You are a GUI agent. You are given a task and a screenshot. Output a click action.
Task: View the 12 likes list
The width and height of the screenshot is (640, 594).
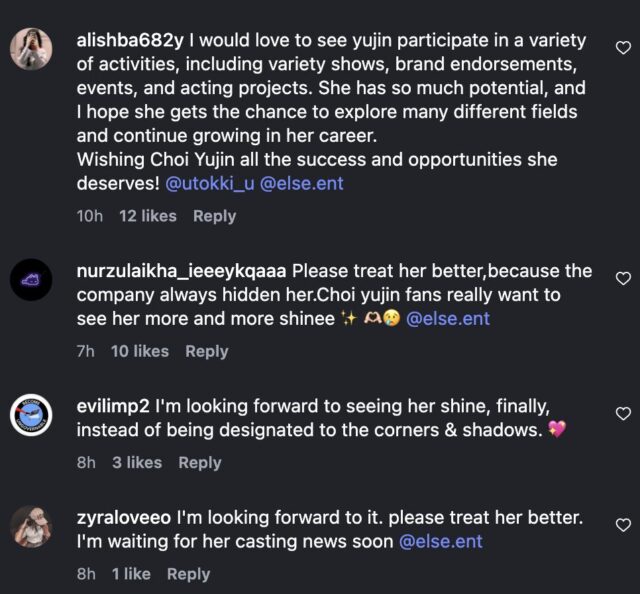click(148, 216)
